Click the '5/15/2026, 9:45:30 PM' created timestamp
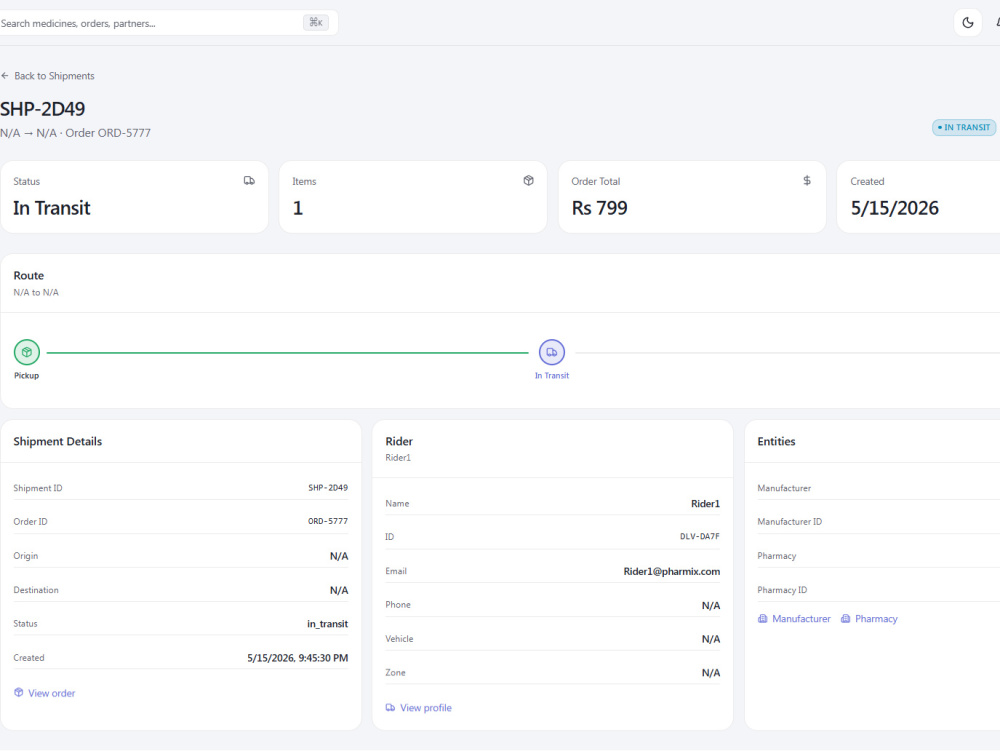Image resolution: width=1000 pixels, height=751 pixels. click(298, 658)
